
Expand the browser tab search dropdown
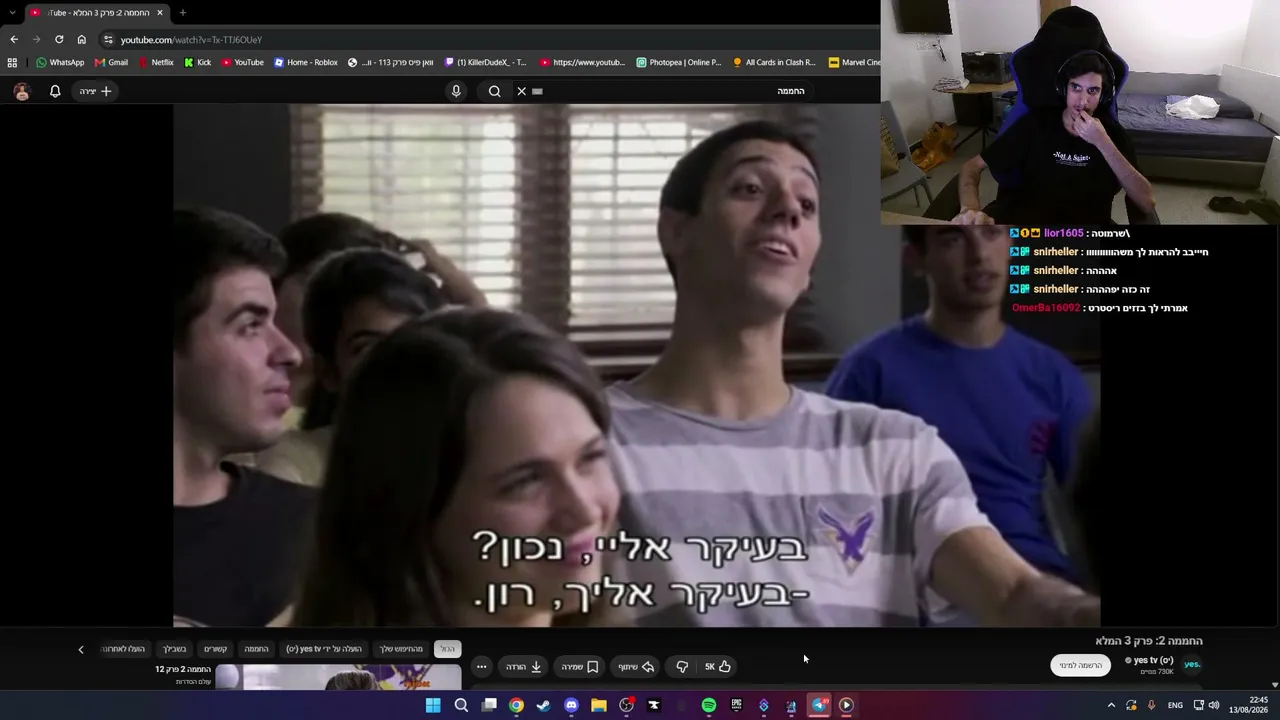tap(12, 13)
